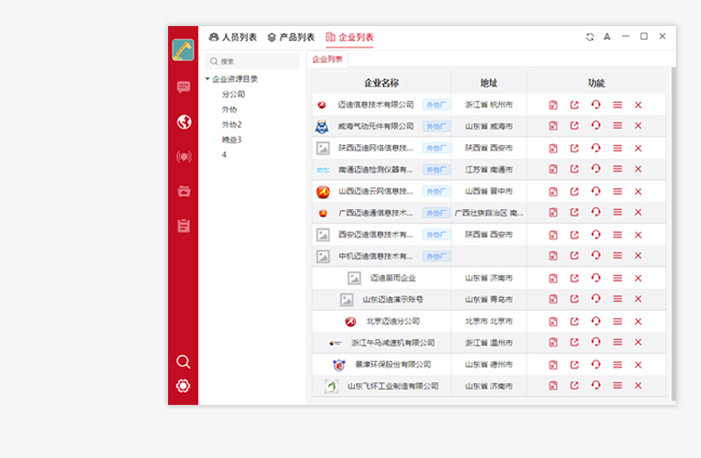Select the tree item labeled 4
The width and height of the screenshot is (701, 458).
click(x=224, y=155)
